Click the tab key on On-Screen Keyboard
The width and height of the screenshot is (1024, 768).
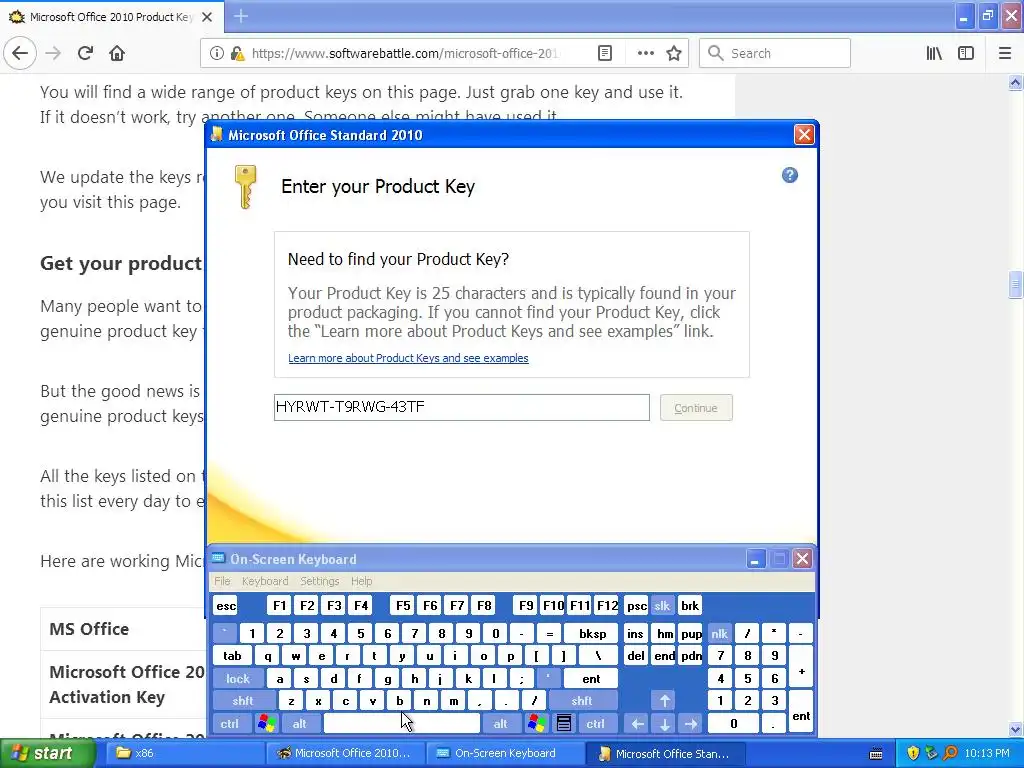pyautogui.click(x=232, y=656)
